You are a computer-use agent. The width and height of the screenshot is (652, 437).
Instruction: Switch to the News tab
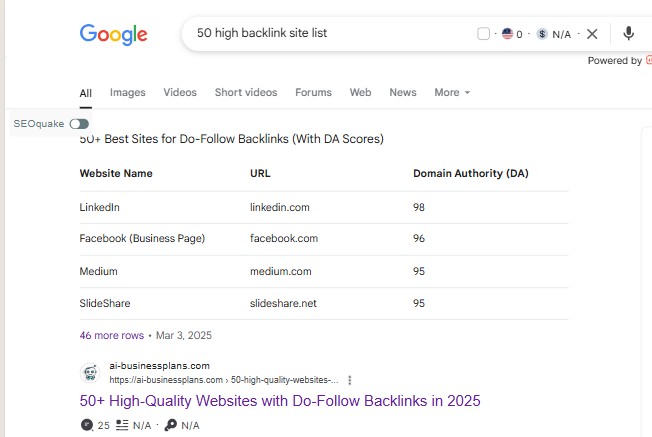click(x=403, y=92)
